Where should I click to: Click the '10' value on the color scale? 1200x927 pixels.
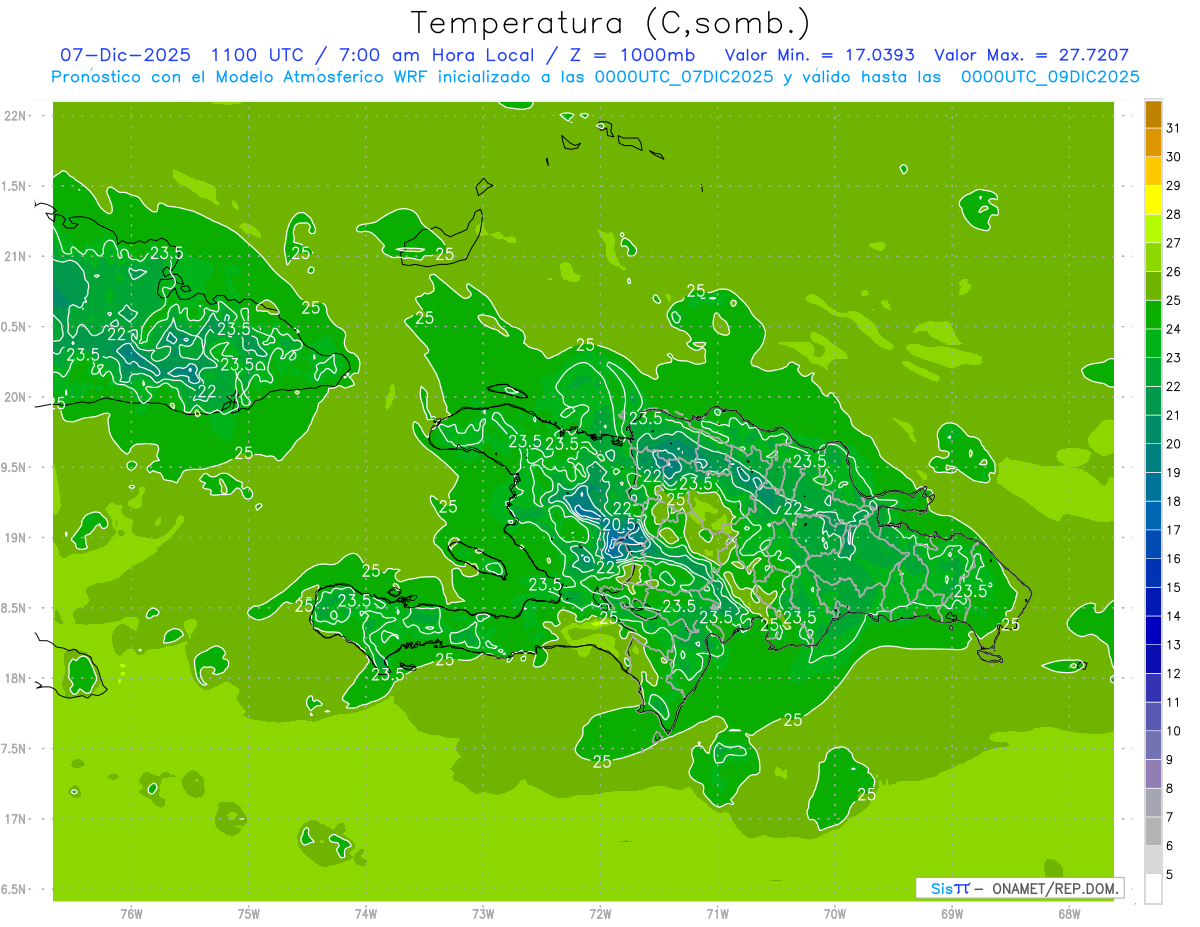(x=1174, y=732)
